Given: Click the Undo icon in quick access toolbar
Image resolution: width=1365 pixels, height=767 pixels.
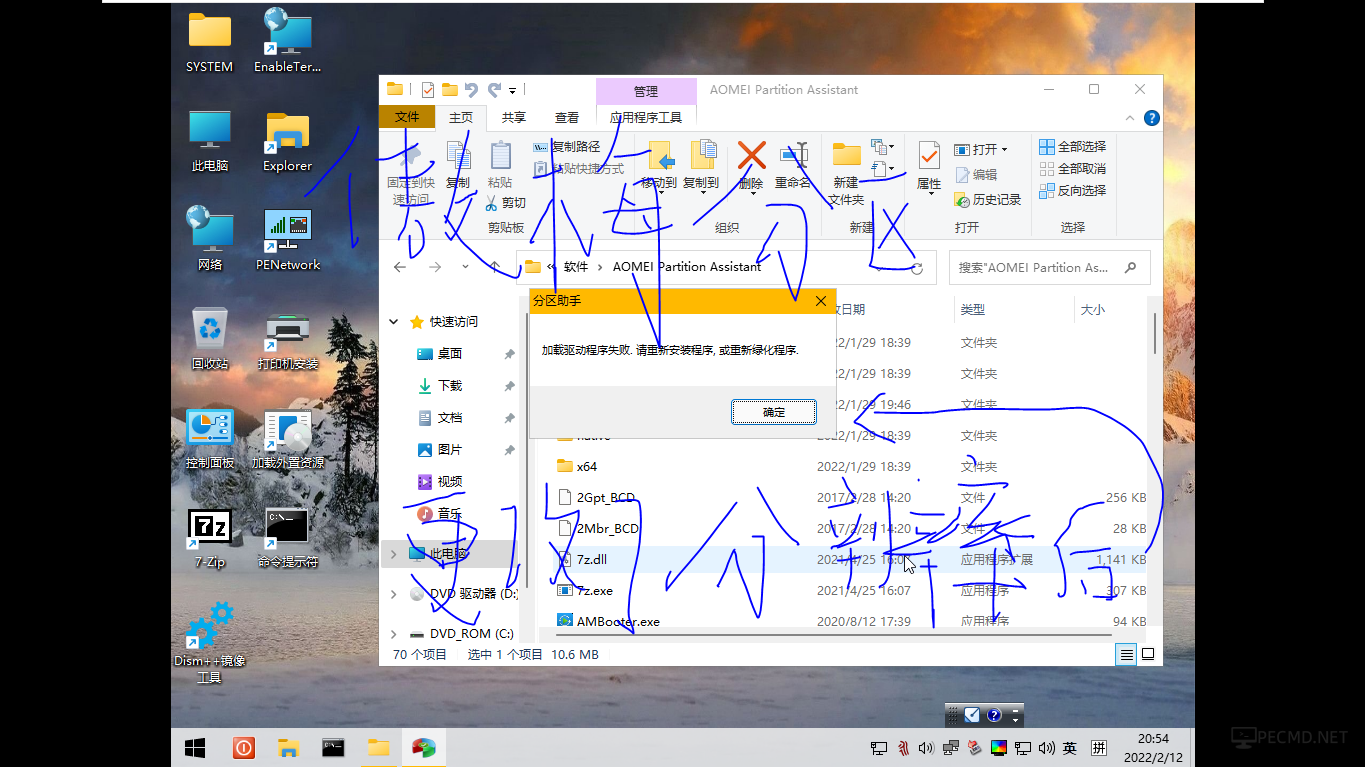Looking at the screenshot, I should [x=471, y=90].
